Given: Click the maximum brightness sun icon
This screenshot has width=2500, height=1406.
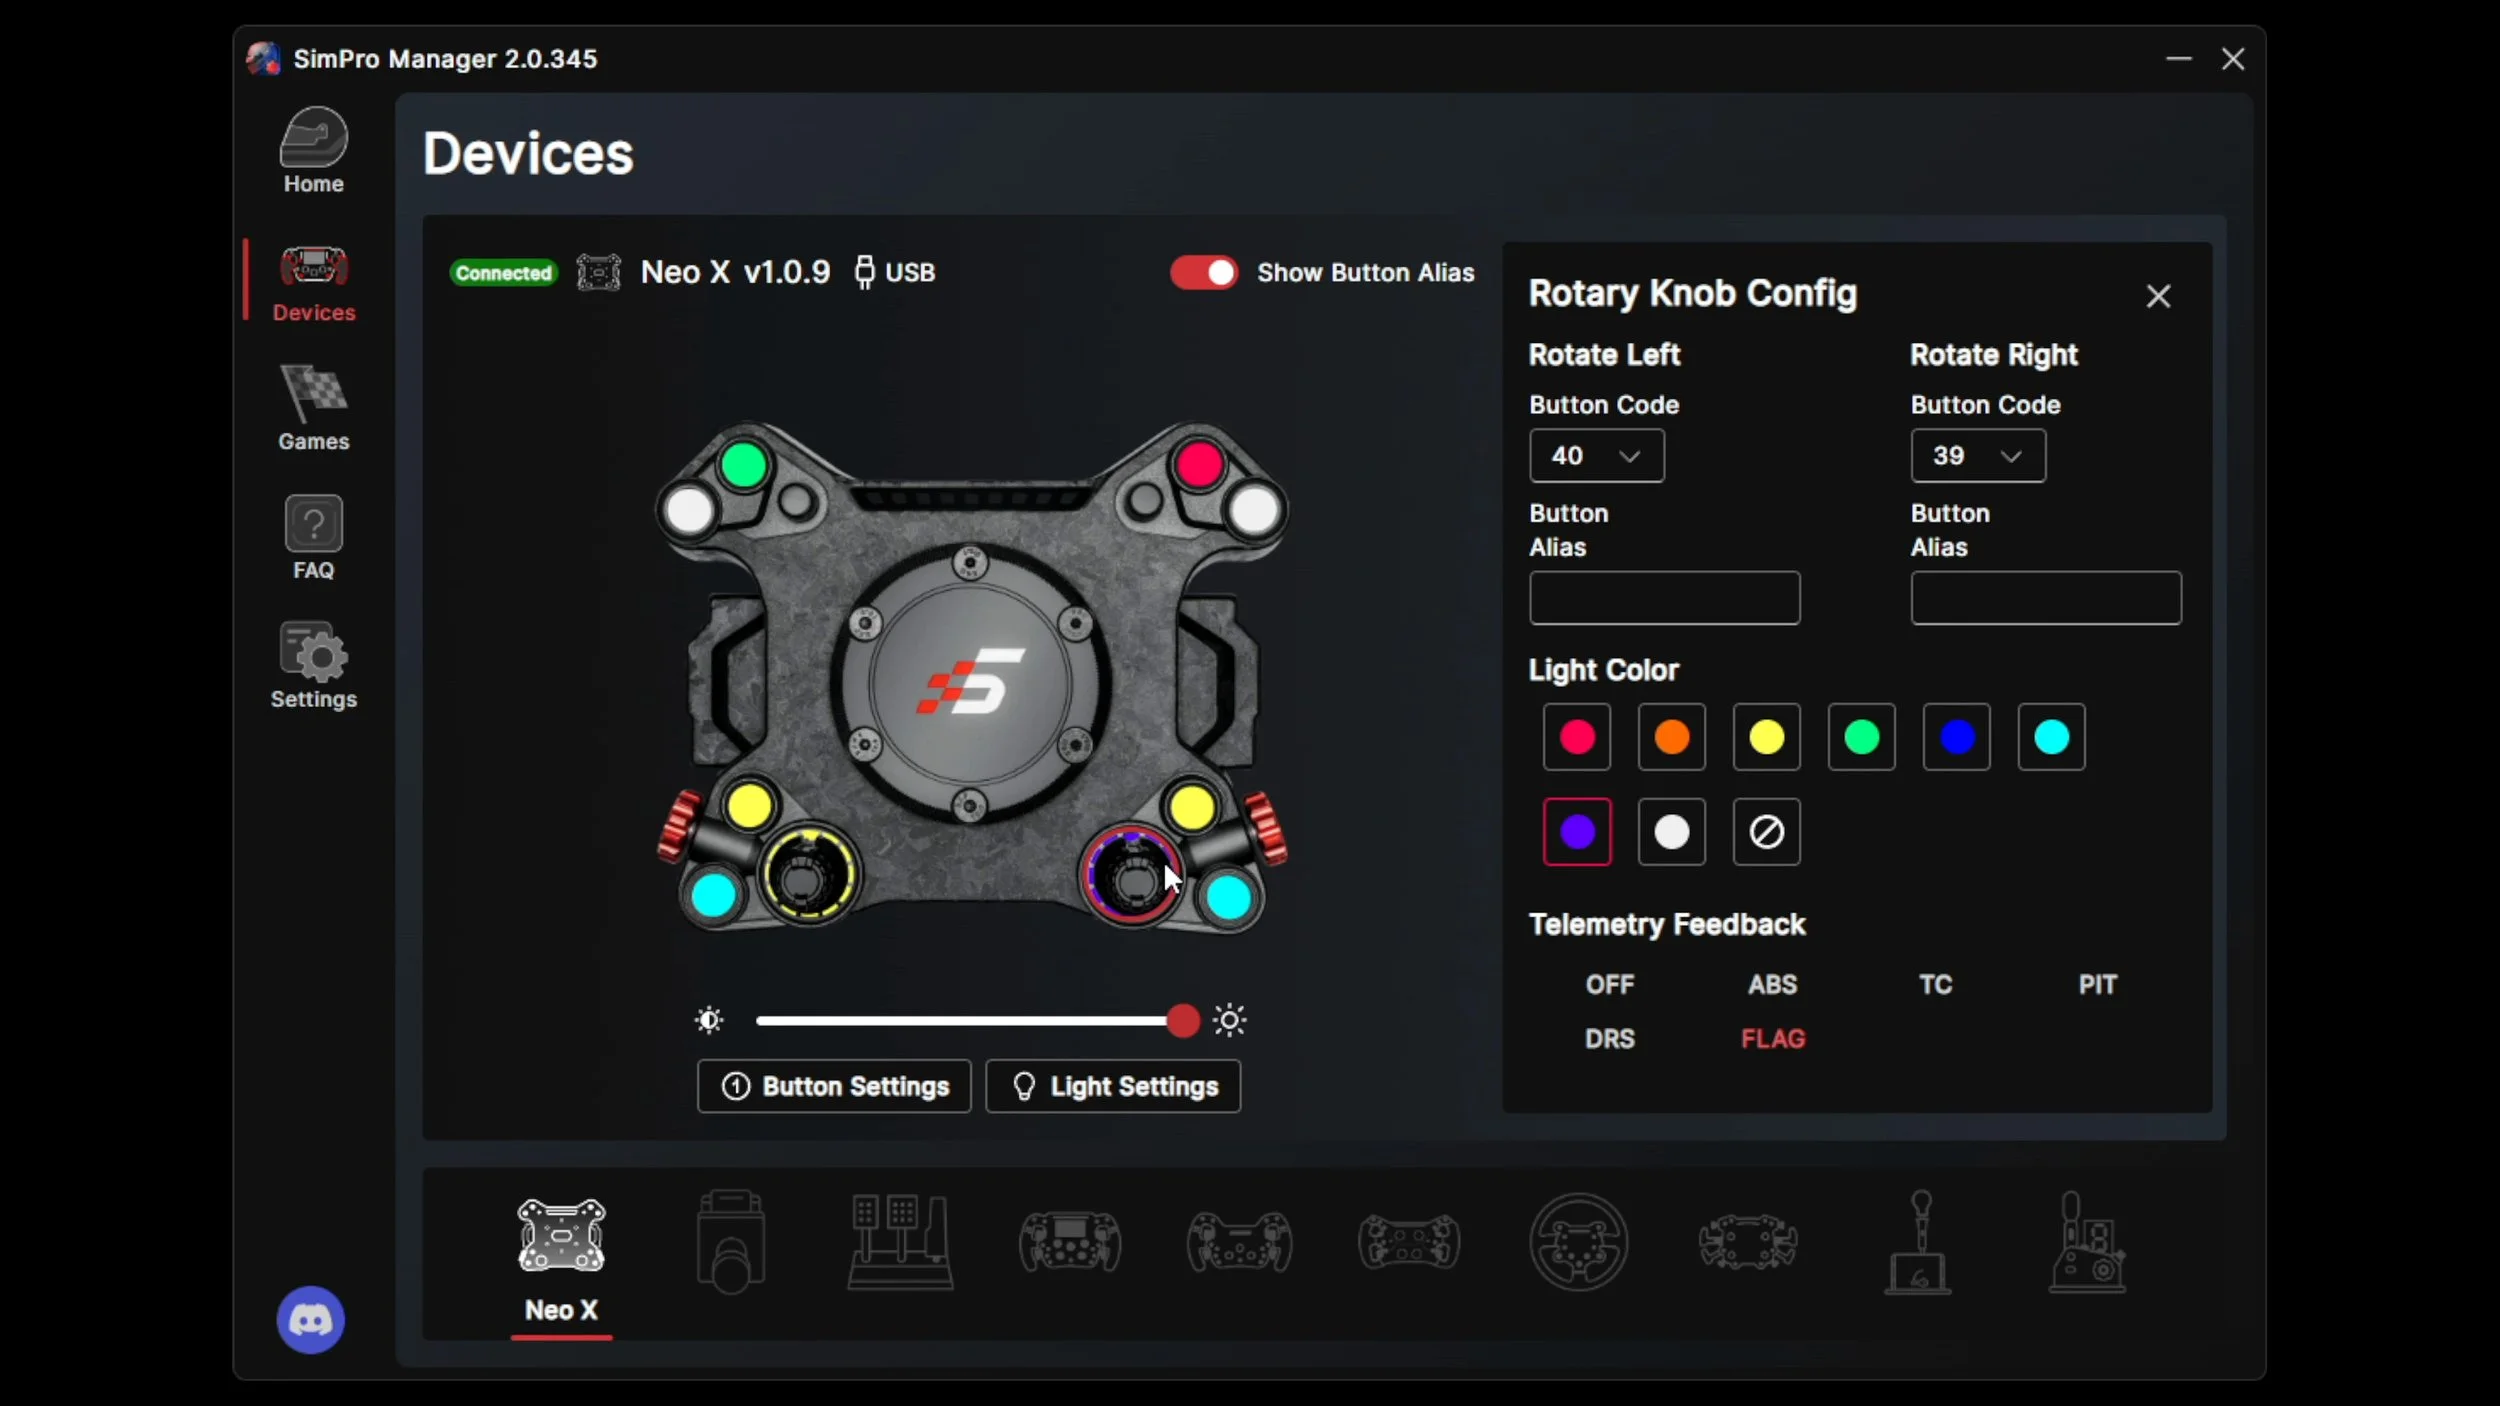Looking at the screenshot, I should click(1229, 1020).
